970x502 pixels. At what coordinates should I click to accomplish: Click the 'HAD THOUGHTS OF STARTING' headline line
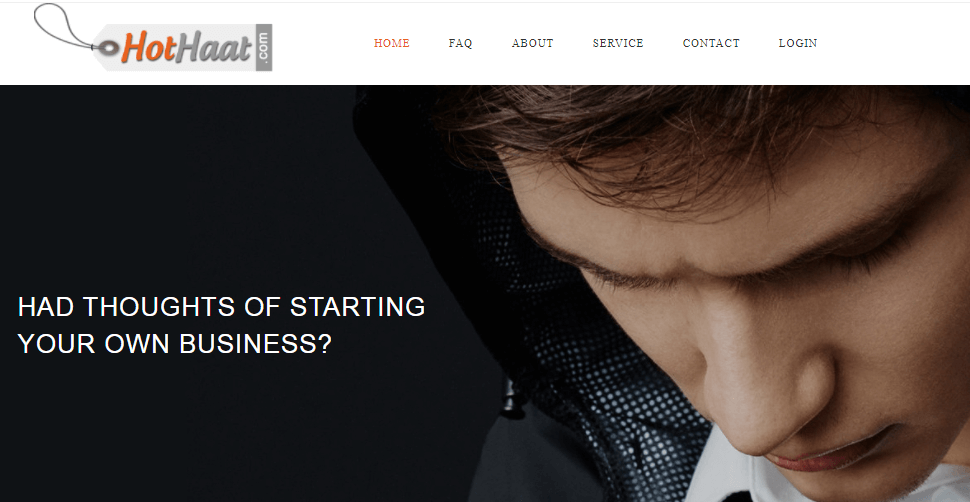point(221,307)
